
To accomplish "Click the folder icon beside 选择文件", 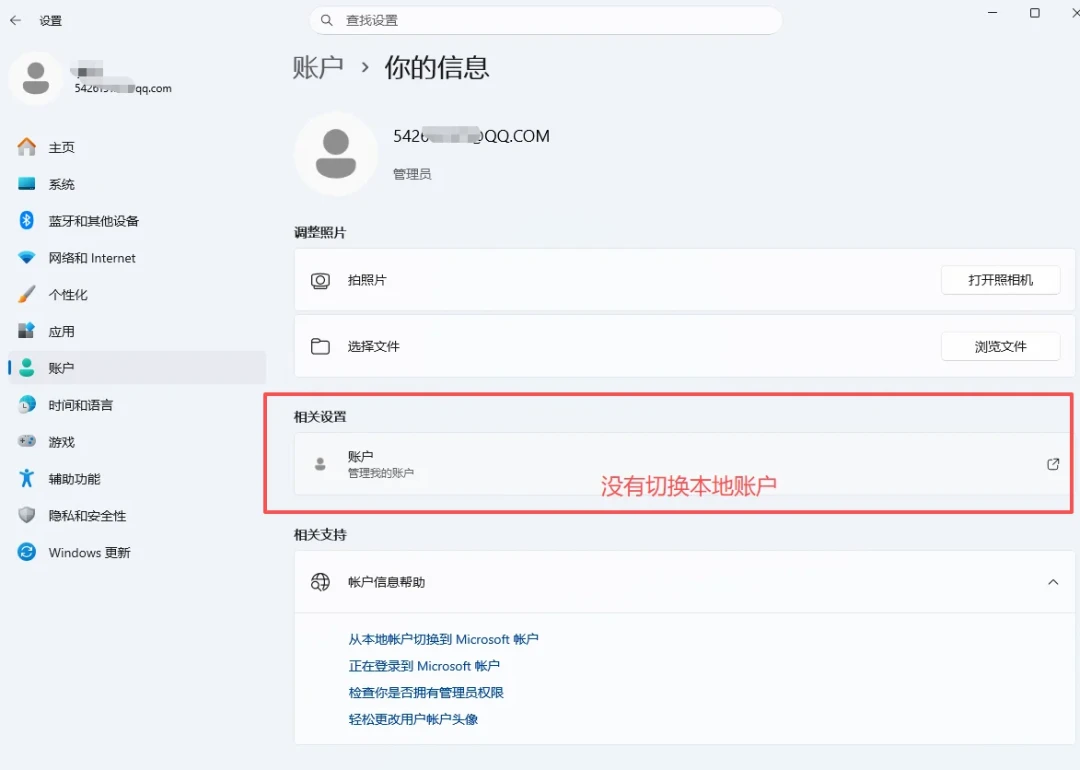I will [x=320, y=346].
